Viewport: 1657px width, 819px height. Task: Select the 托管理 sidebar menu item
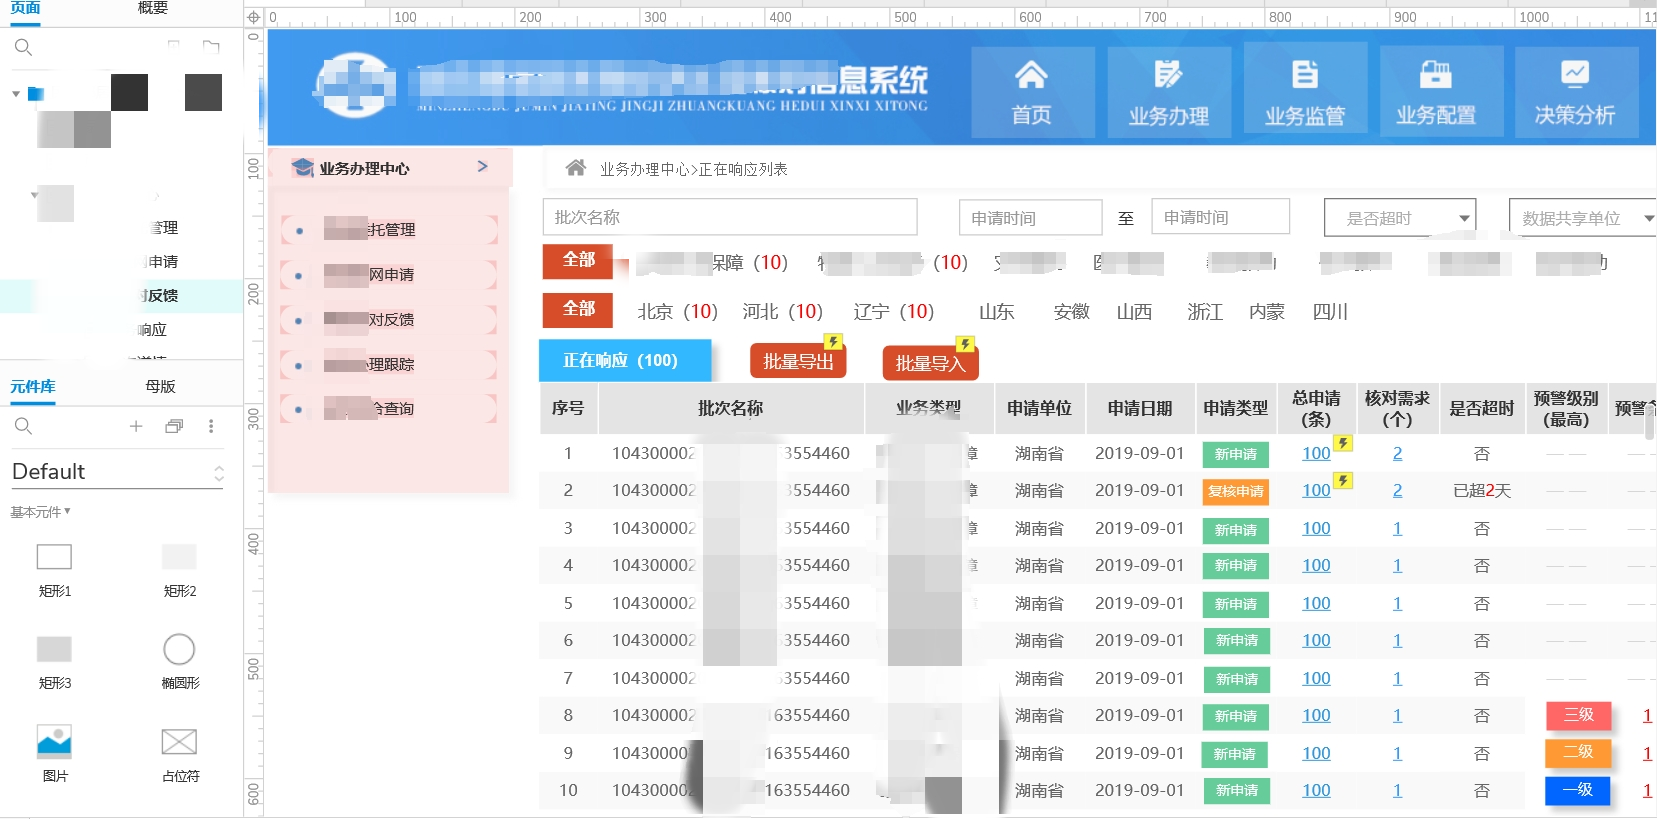click(x=390, y=229)
